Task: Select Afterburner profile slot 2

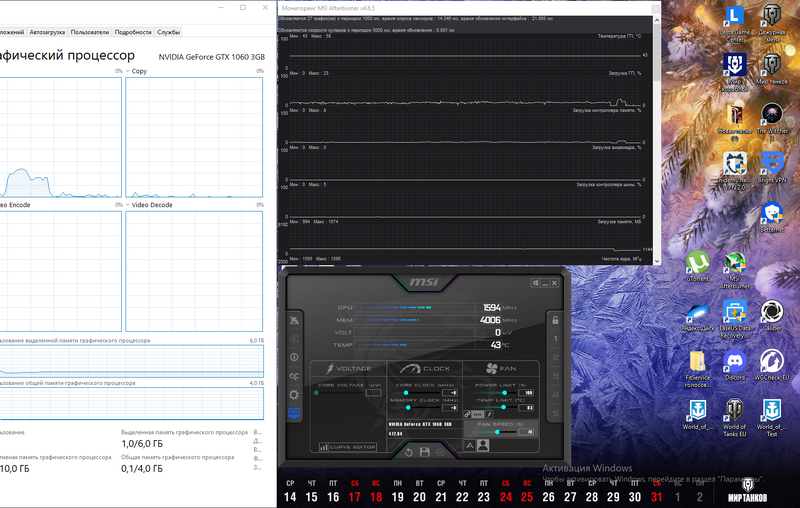Action: [x=555, y=358]
